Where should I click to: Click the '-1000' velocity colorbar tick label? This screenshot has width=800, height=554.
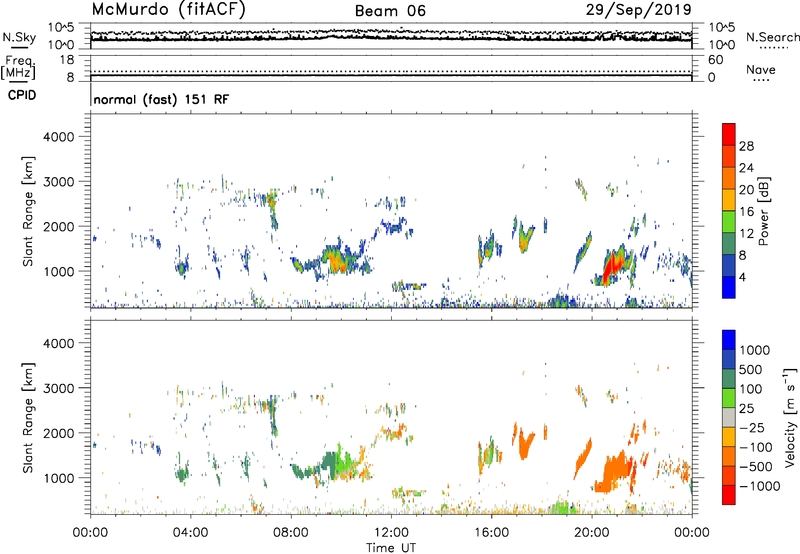point(760,486)
